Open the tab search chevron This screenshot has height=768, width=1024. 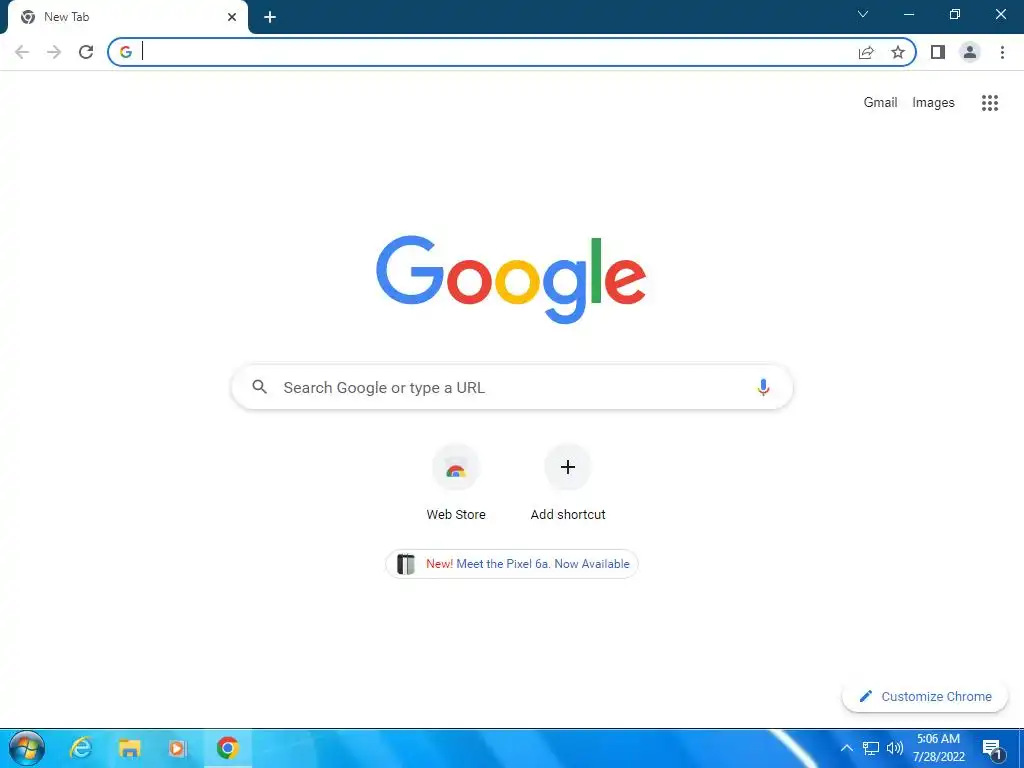863,14
